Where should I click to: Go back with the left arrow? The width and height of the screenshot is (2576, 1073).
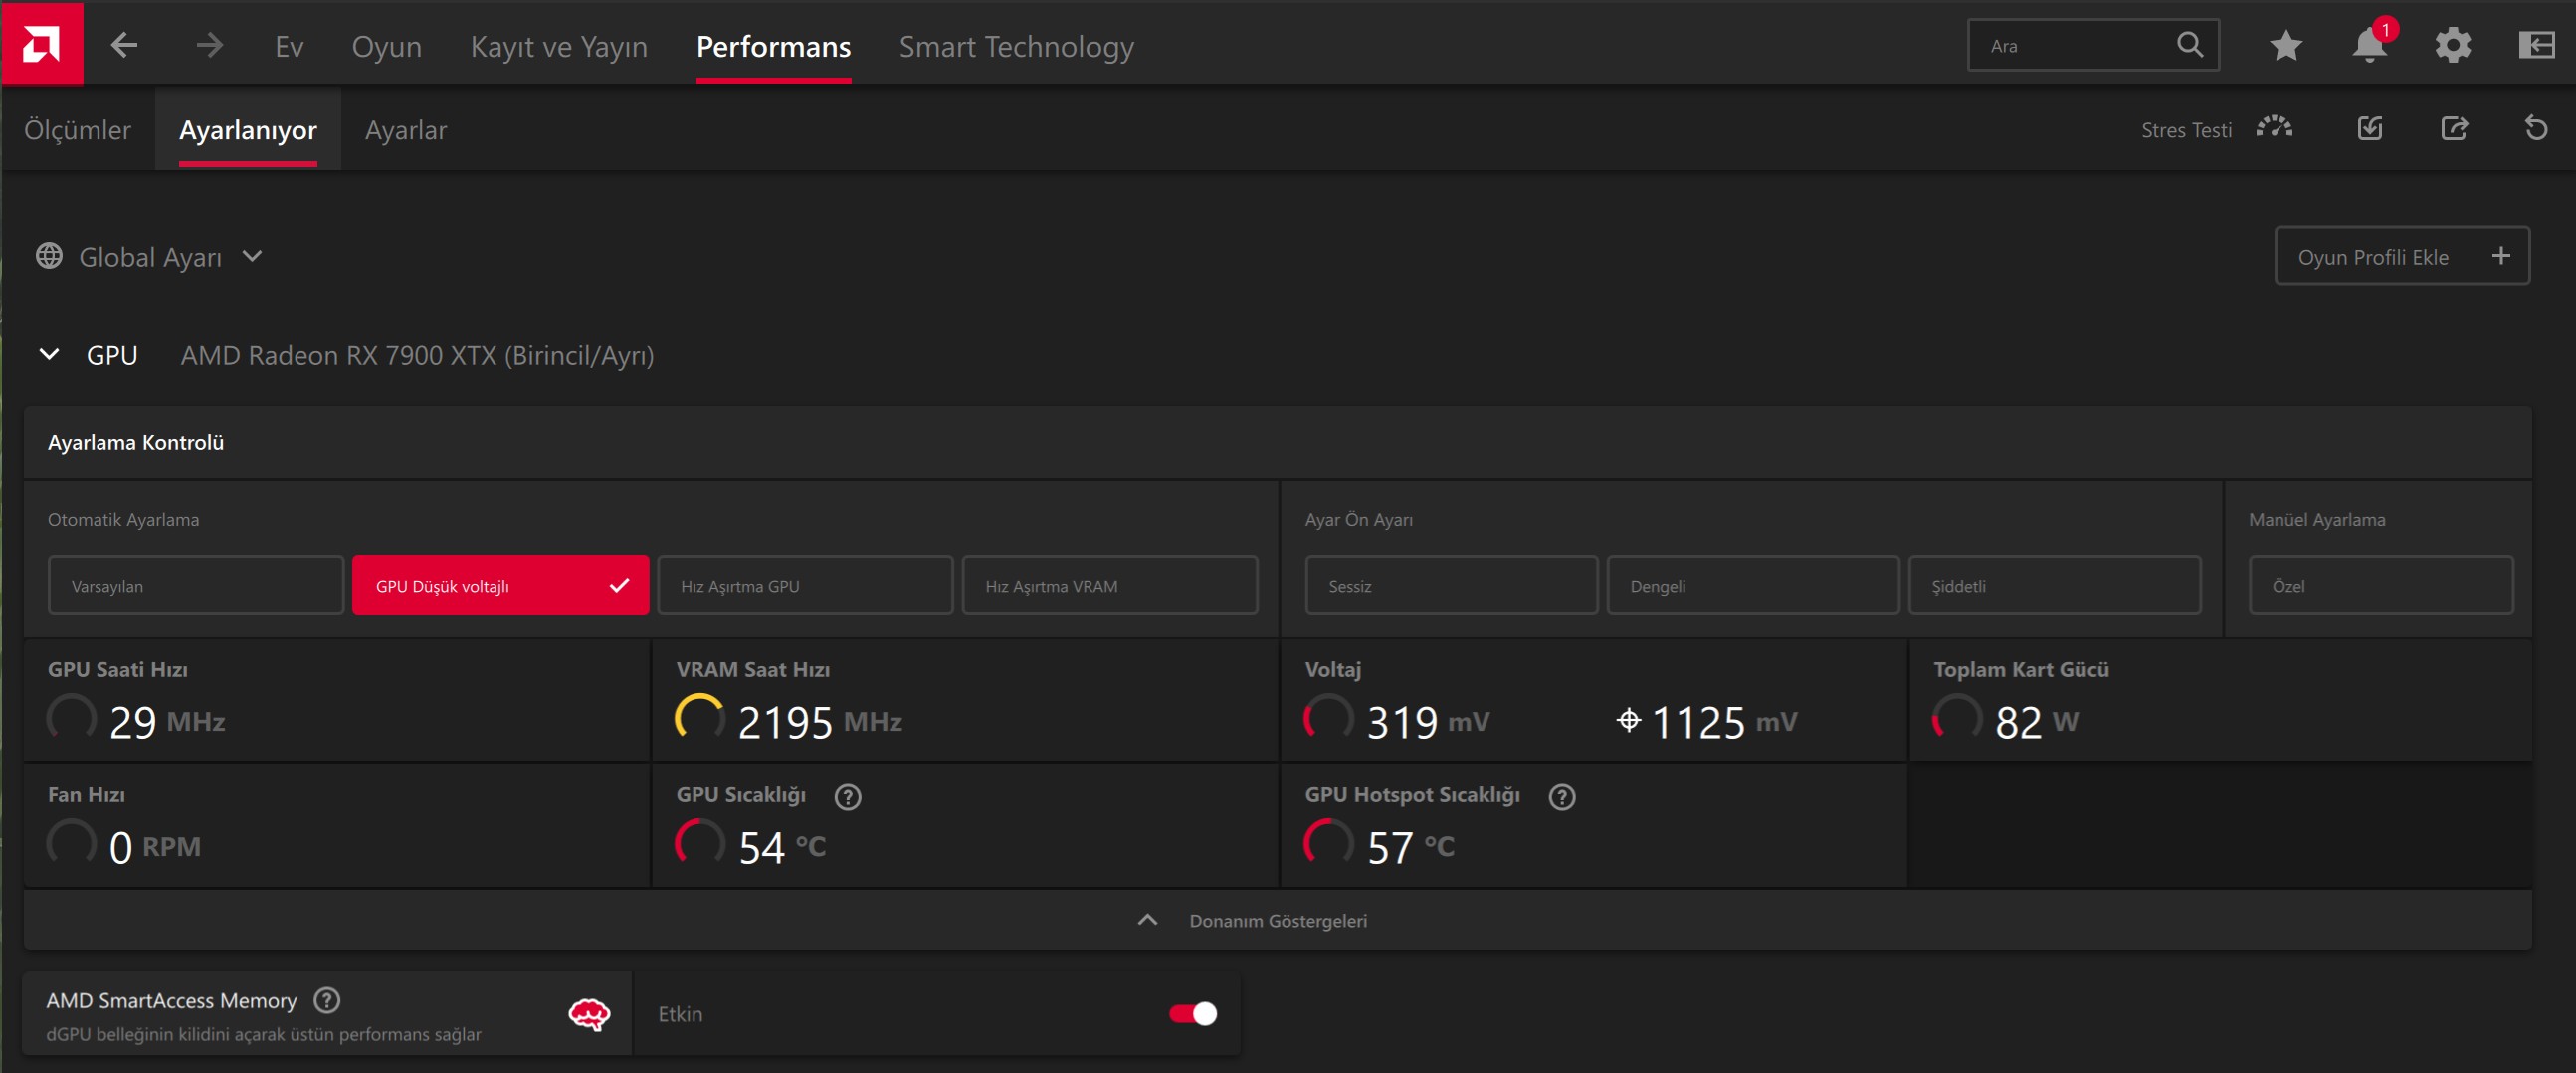click(x=124, y=45)
